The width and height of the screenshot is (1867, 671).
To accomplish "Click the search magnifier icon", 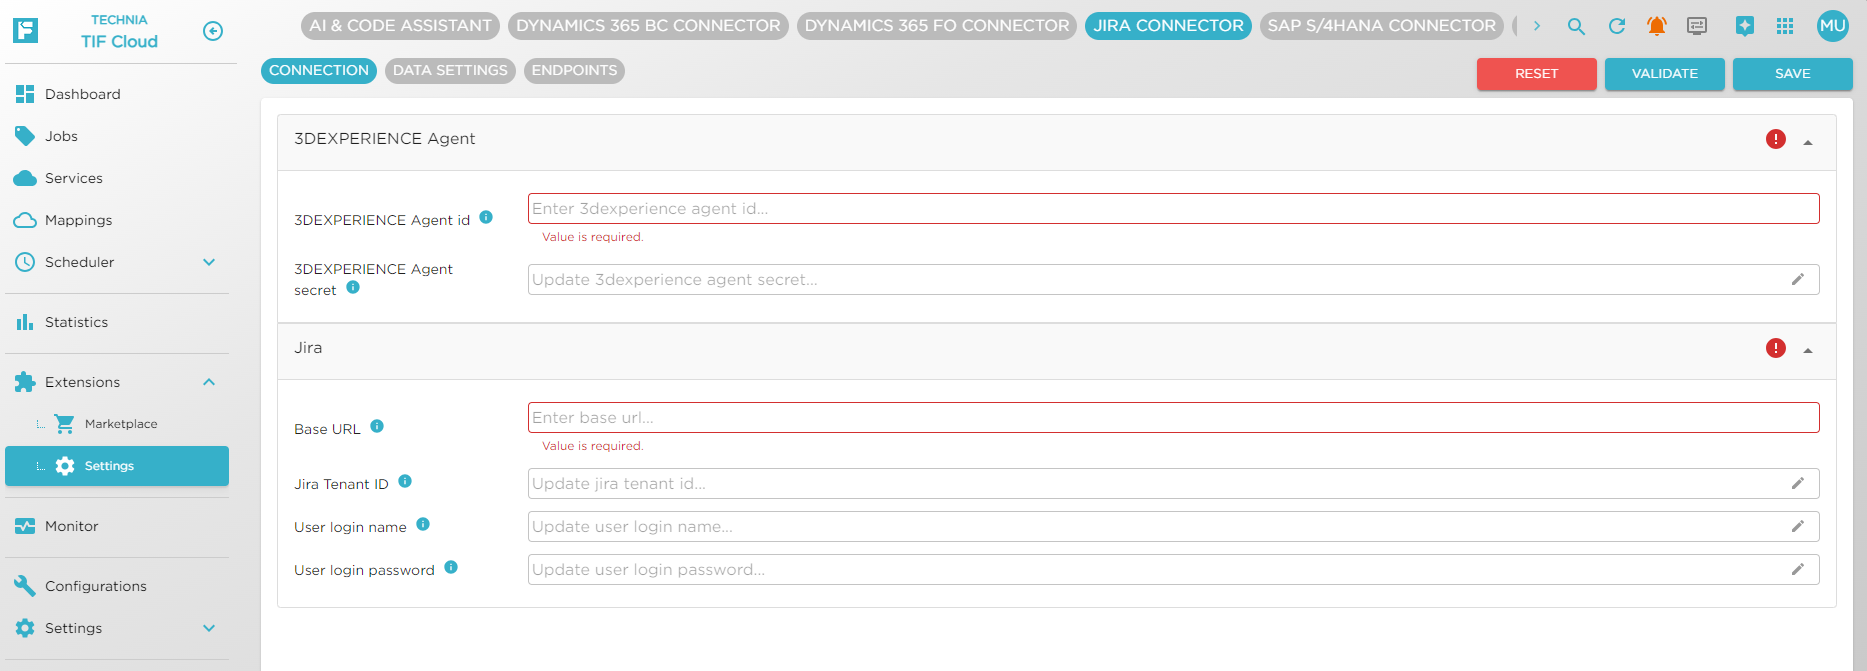I will click(x=1576, y=27).
